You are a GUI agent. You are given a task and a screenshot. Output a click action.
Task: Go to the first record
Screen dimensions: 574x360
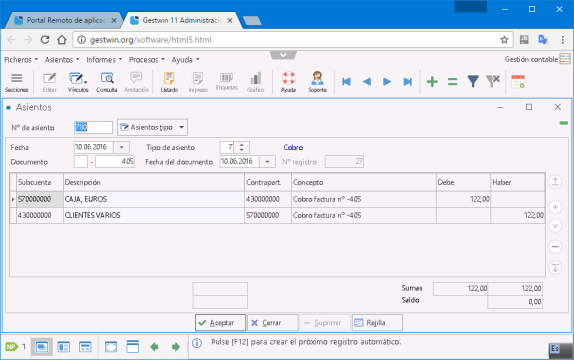click(346, 81)
